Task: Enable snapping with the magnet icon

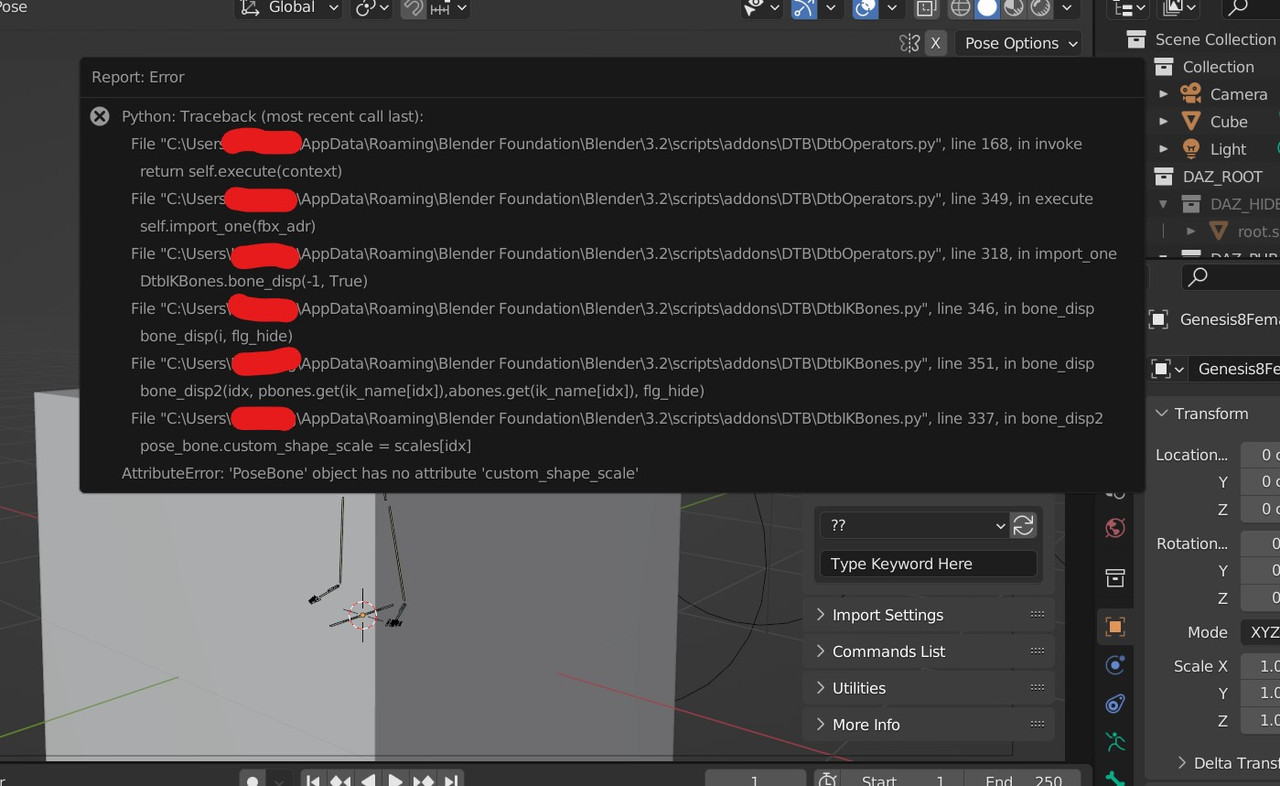Action: click(x=413, y=9)
